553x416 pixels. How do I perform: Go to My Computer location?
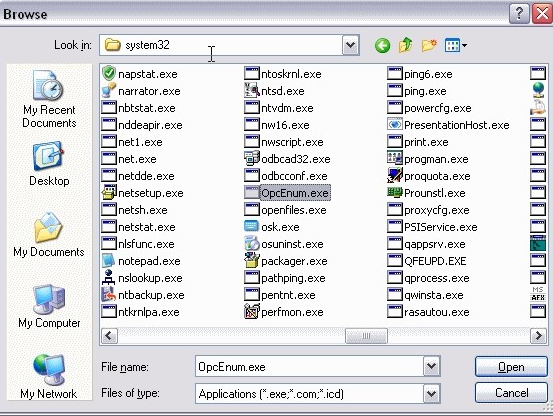49,306
